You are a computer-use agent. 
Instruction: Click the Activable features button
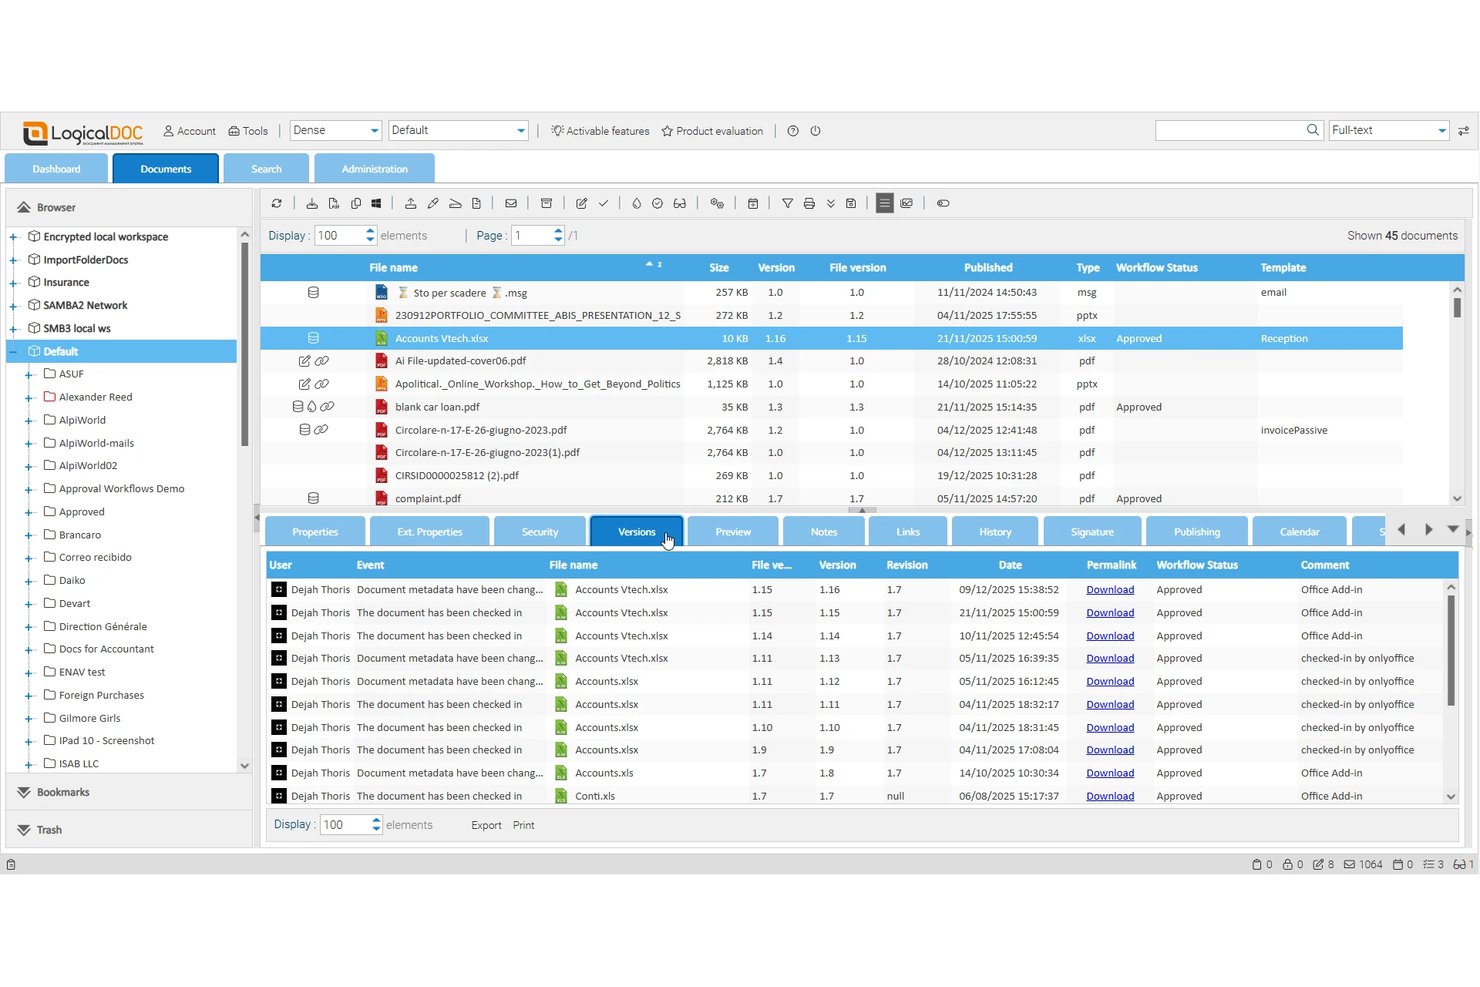click(x=600, y=131)
